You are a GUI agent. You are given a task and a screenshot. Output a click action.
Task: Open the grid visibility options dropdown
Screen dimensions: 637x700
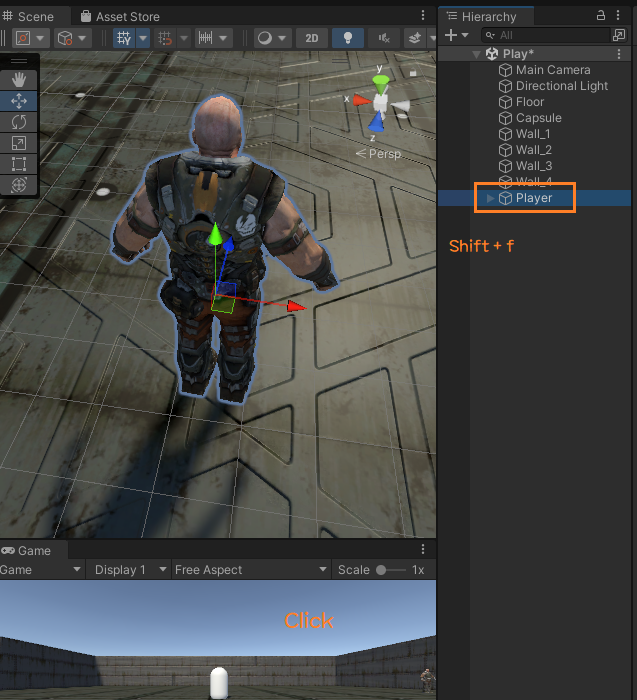(x=143, y=38)
